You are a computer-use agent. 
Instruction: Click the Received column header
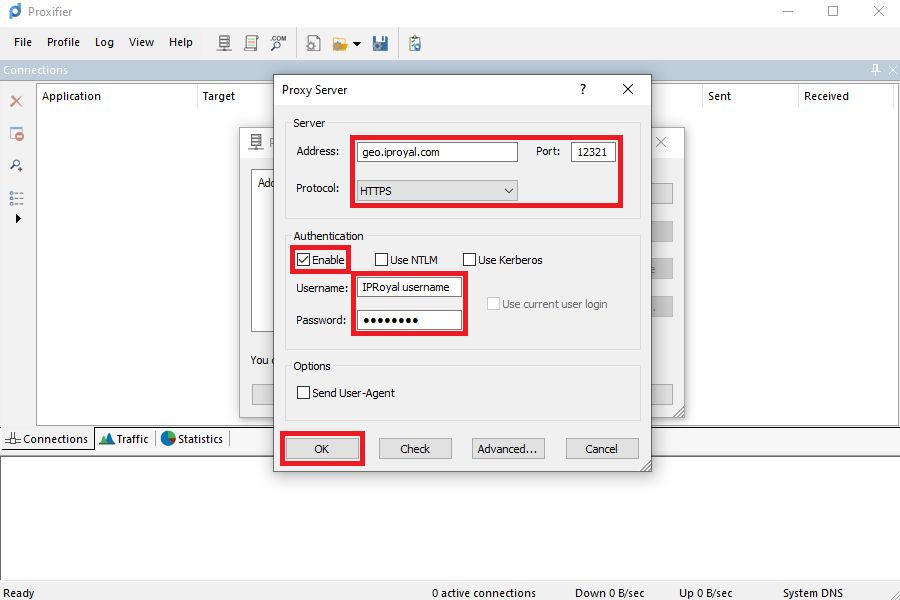point(846,96)
